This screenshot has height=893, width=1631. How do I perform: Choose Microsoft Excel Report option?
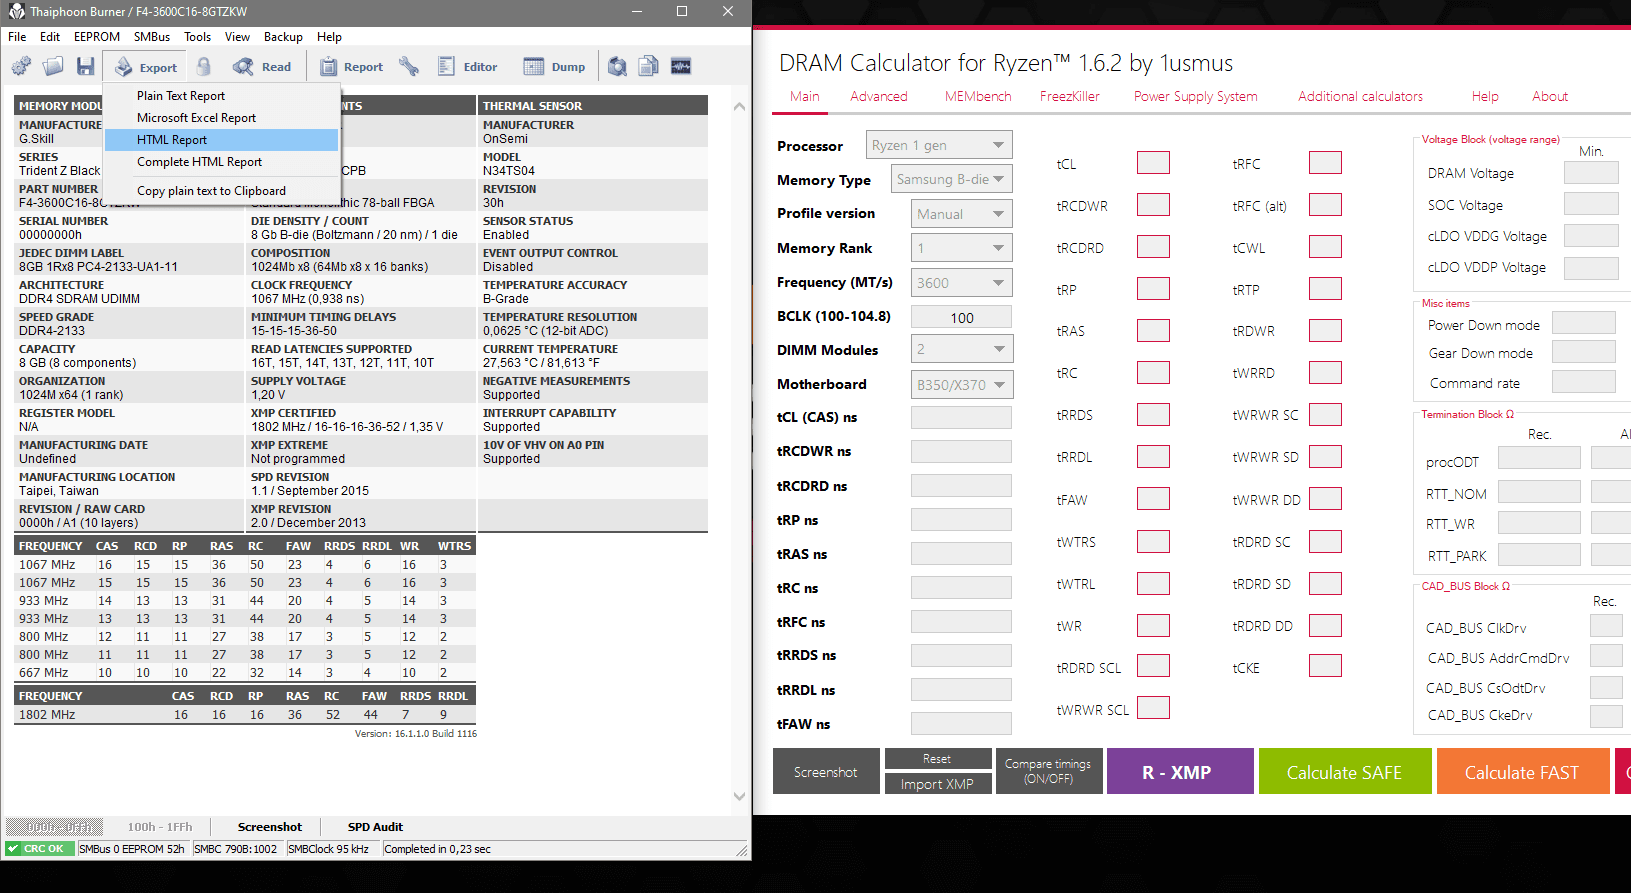[x=221, y=118]
